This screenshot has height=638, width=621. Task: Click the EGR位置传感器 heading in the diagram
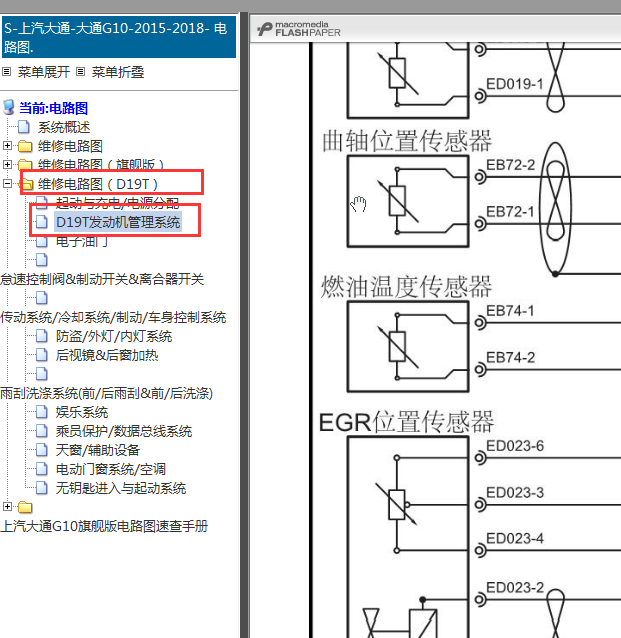(x=406, y=422)
